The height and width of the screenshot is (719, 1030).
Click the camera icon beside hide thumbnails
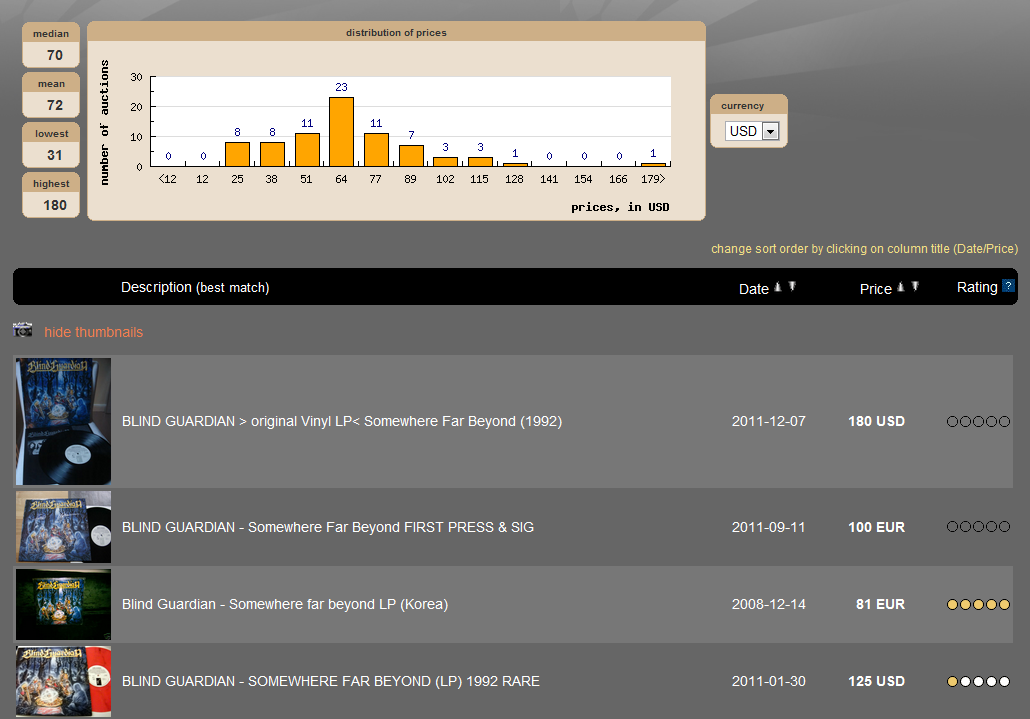coord(22,330)
